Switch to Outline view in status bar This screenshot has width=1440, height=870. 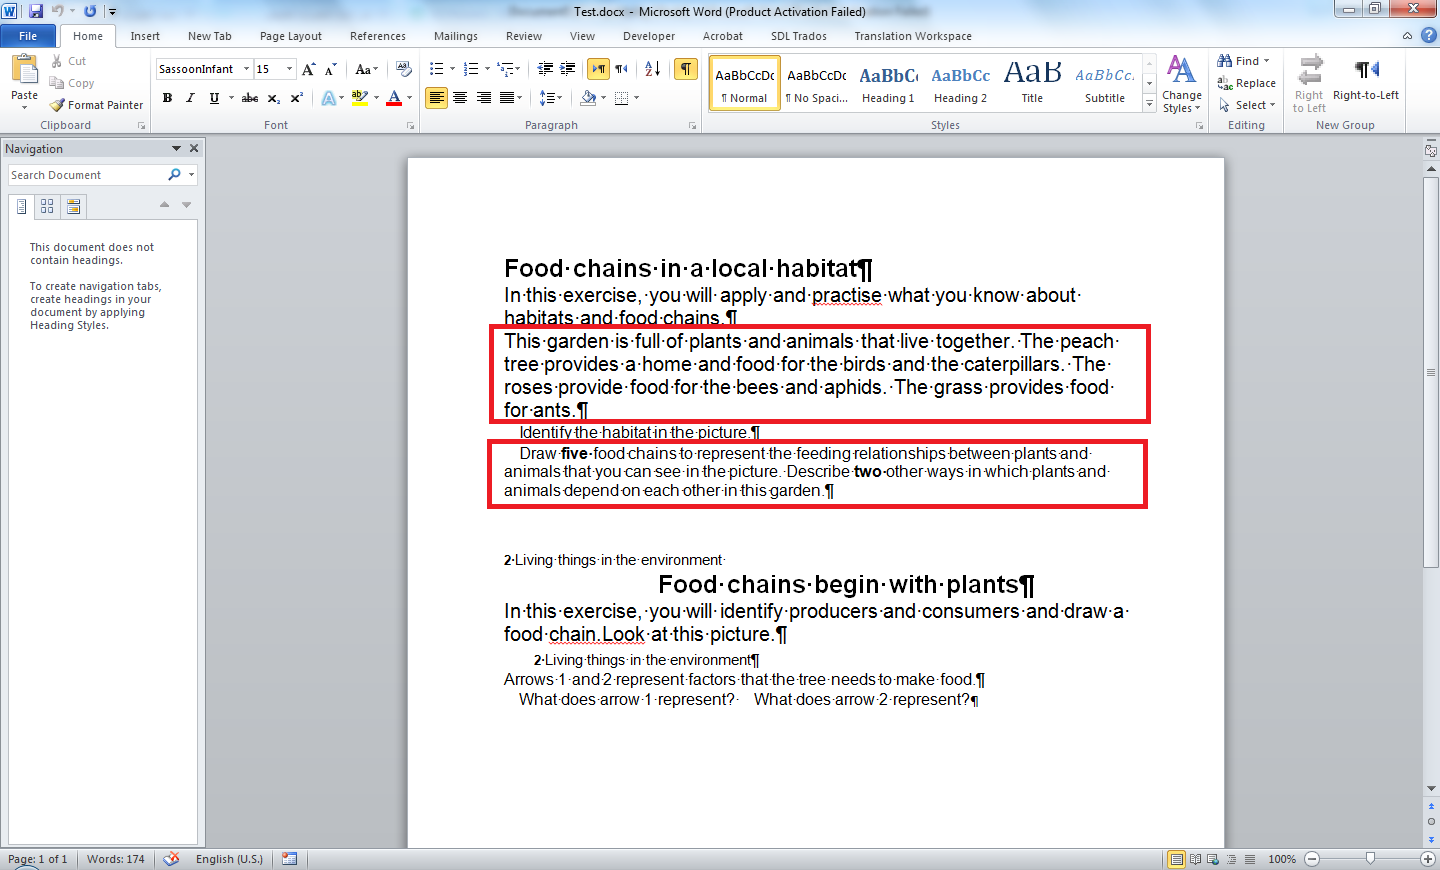click(x=1231, y=859)
